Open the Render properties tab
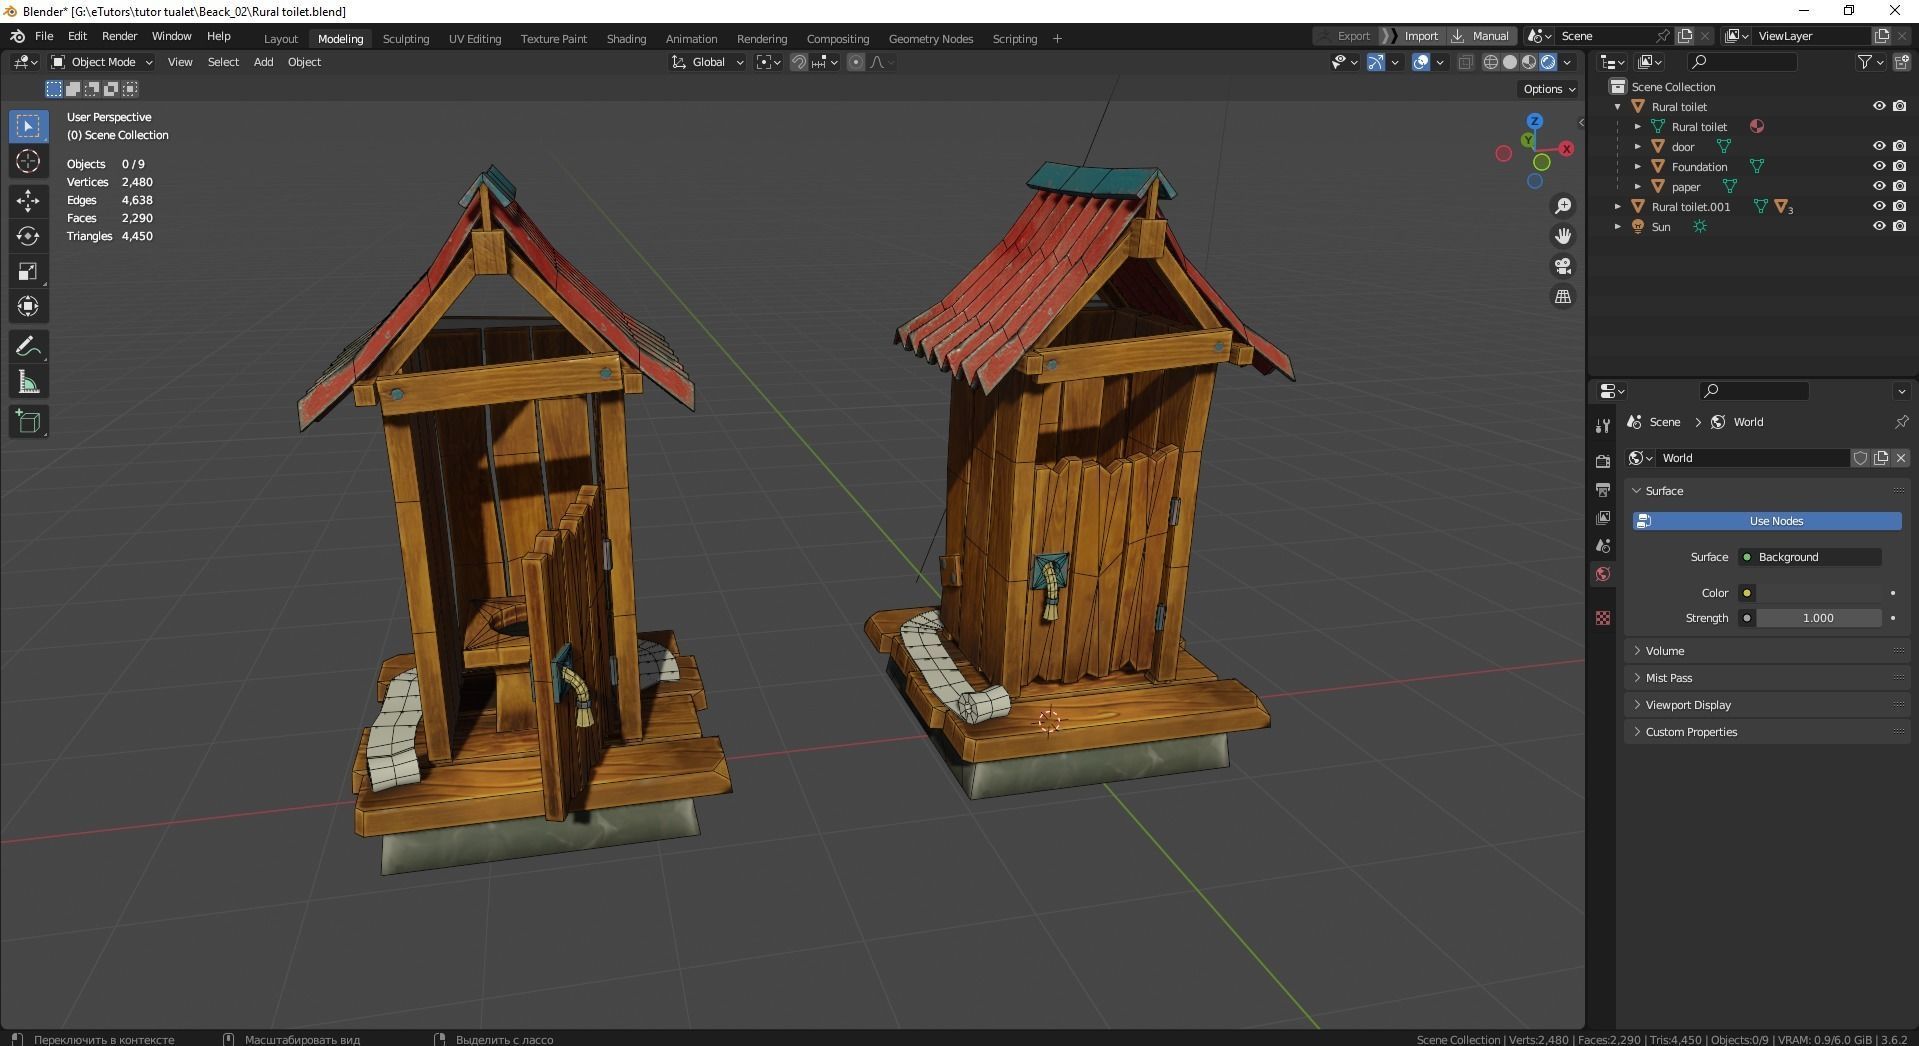1919x1046 pixels. coord(1603,461)
